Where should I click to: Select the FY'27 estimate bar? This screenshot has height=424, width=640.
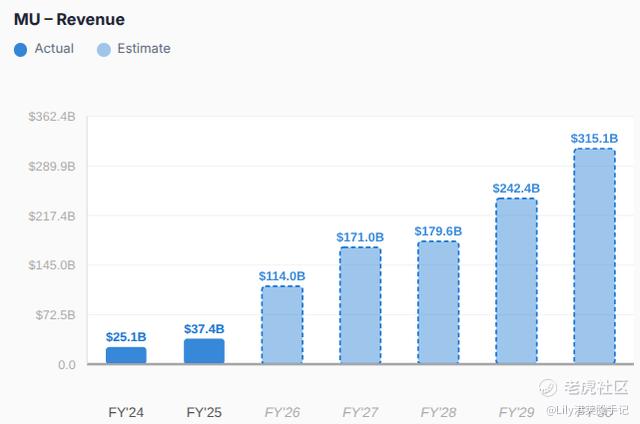360,305
